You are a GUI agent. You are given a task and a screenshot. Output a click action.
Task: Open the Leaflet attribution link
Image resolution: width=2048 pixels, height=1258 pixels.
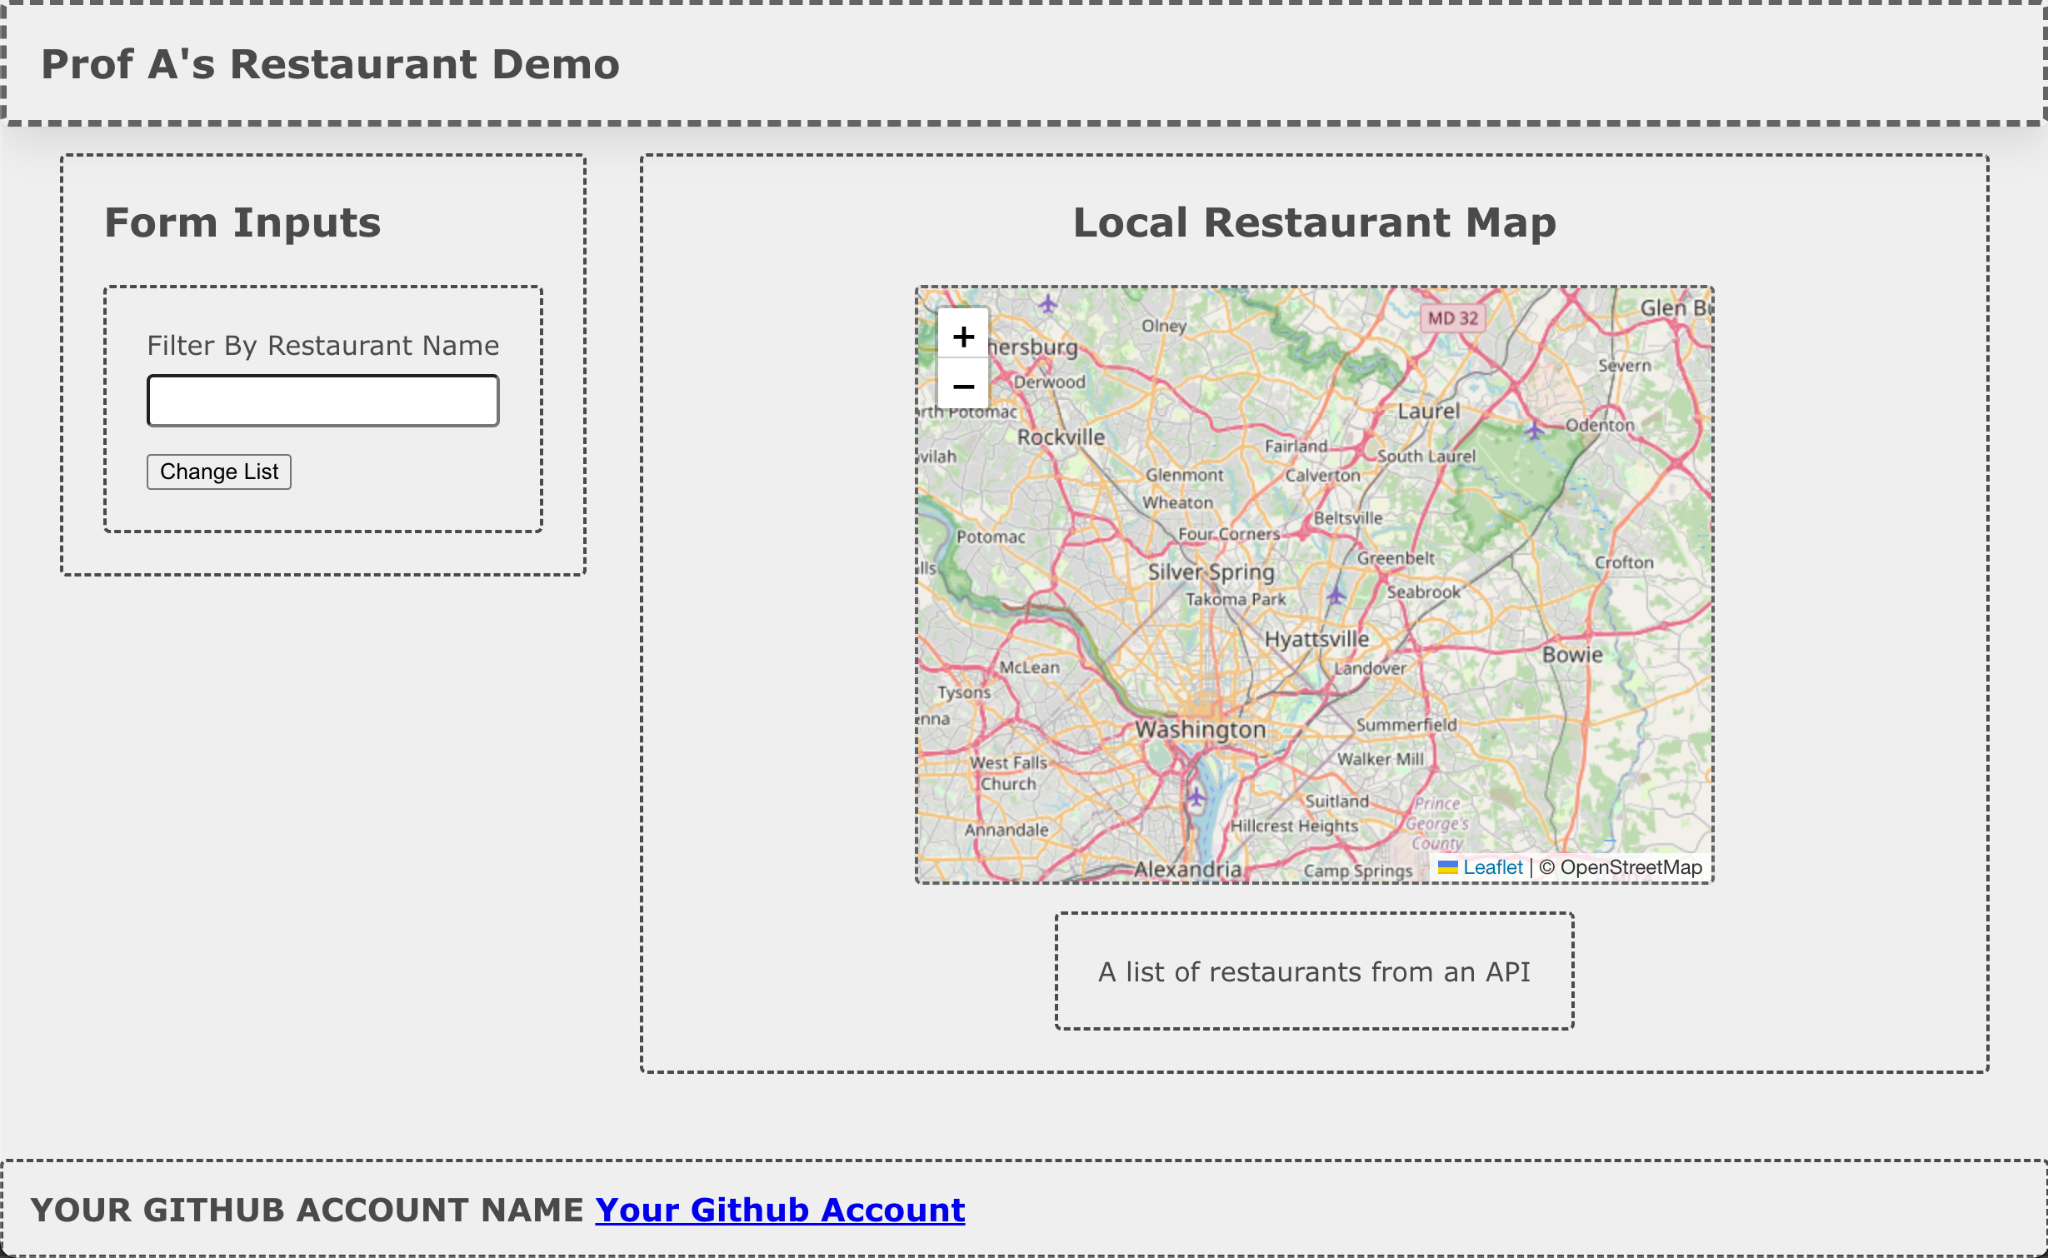tap(1492, 867)
